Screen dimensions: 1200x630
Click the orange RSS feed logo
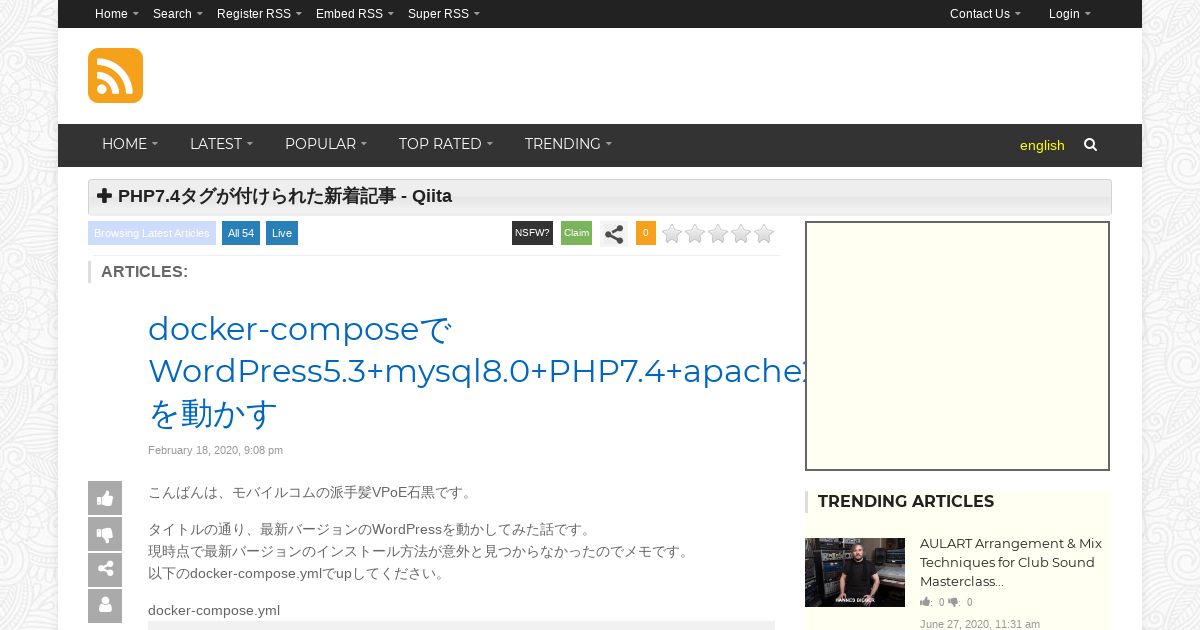coord(115,75)
